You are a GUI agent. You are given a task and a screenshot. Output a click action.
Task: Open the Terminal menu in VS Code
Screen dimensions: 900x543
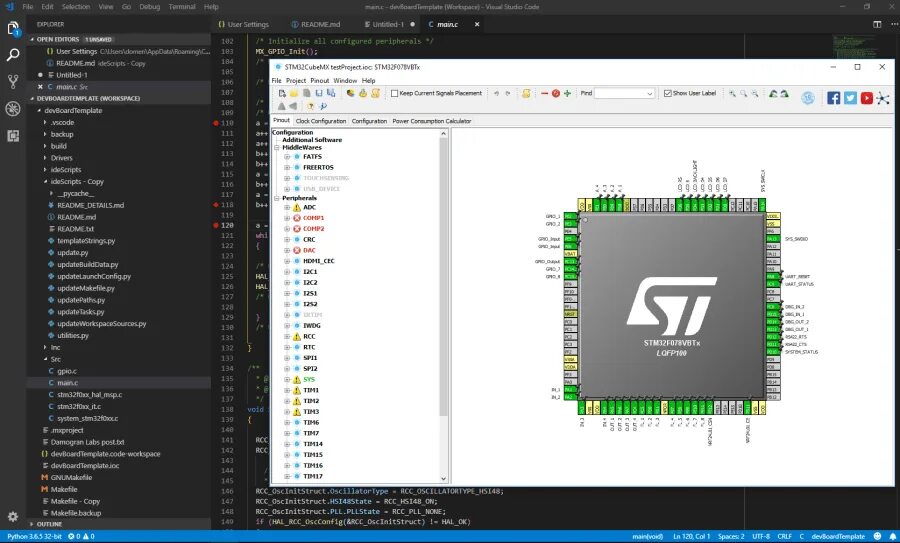click(182, 7)
